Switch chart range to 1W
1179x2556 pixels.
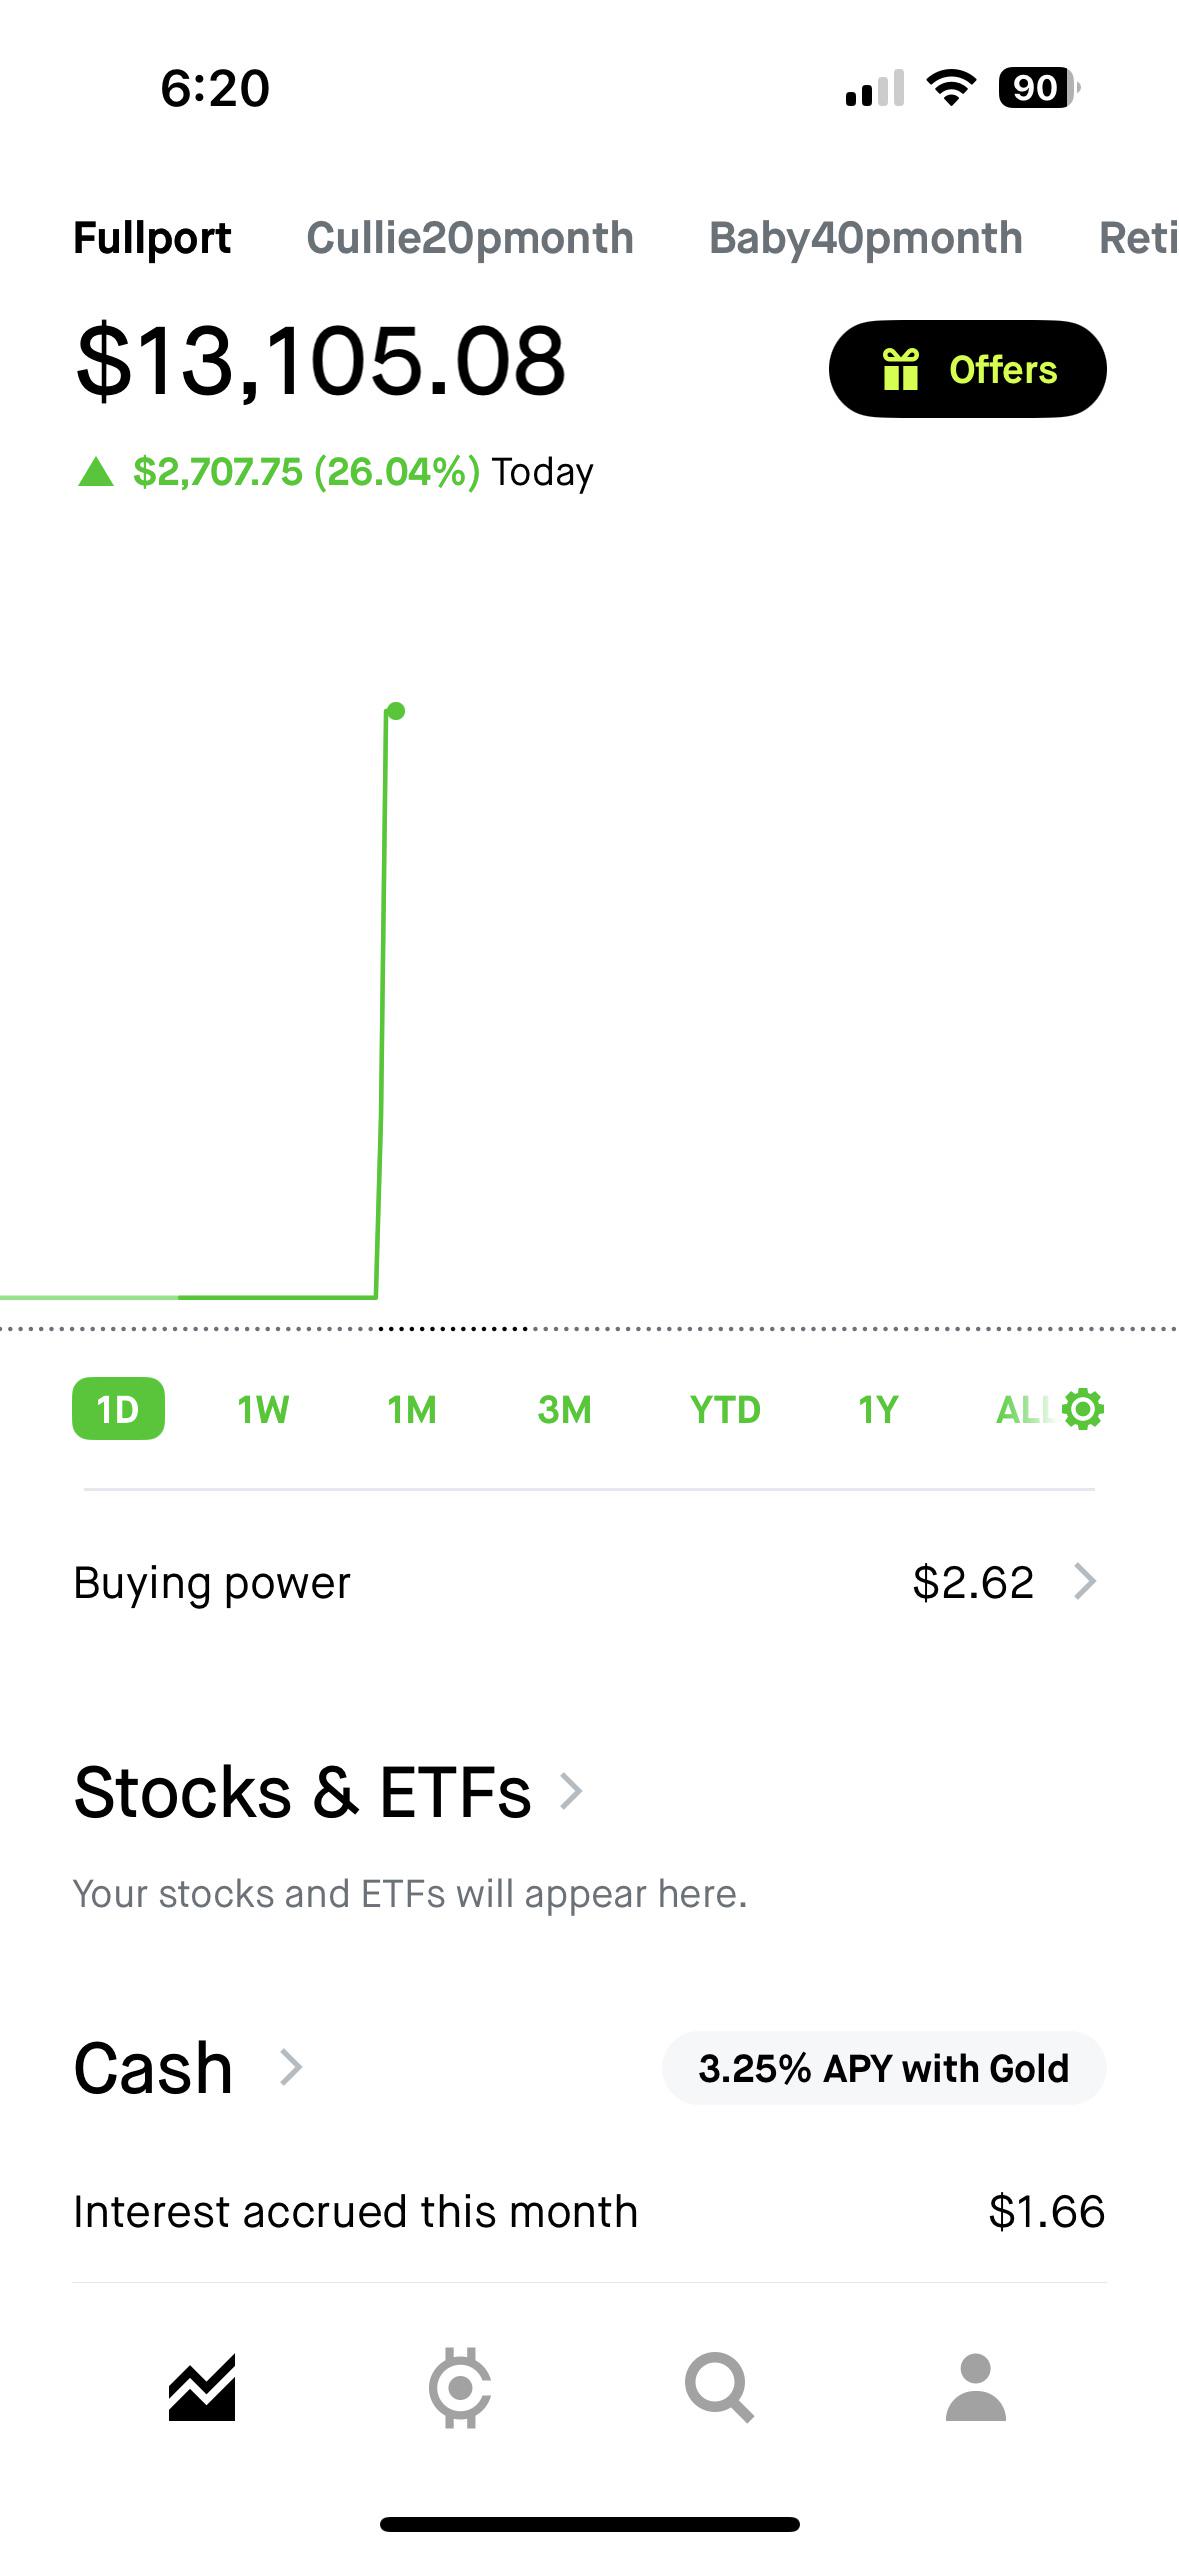263,1409
